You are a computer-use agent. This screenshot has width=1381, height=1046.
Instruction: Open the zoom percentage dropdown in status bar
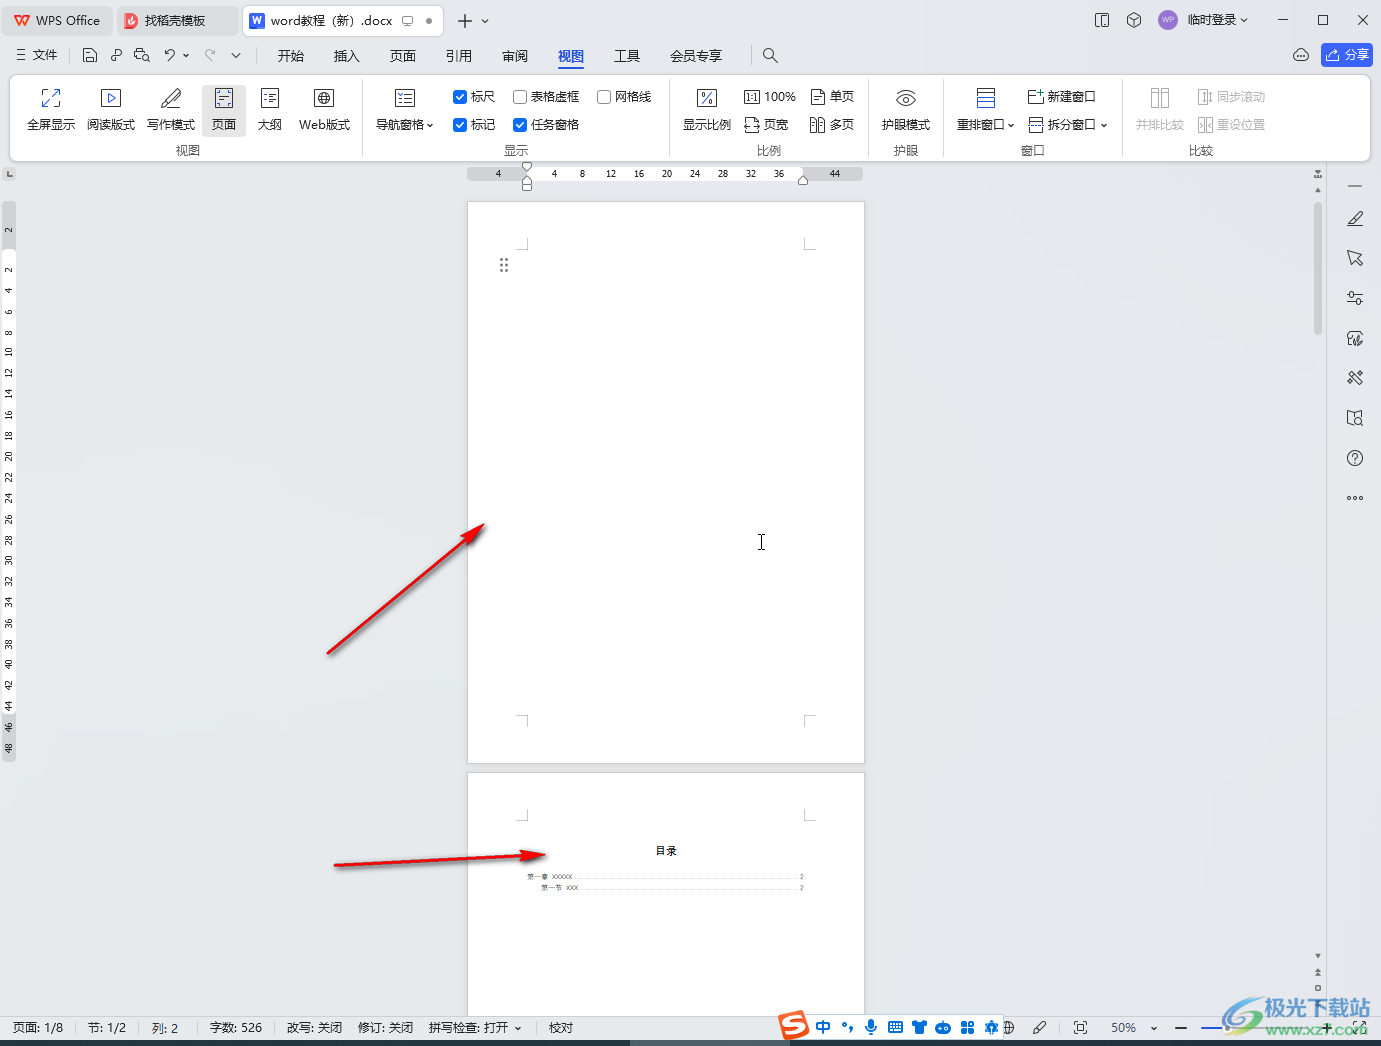pyautogui.click(x=1154, y=1028)
